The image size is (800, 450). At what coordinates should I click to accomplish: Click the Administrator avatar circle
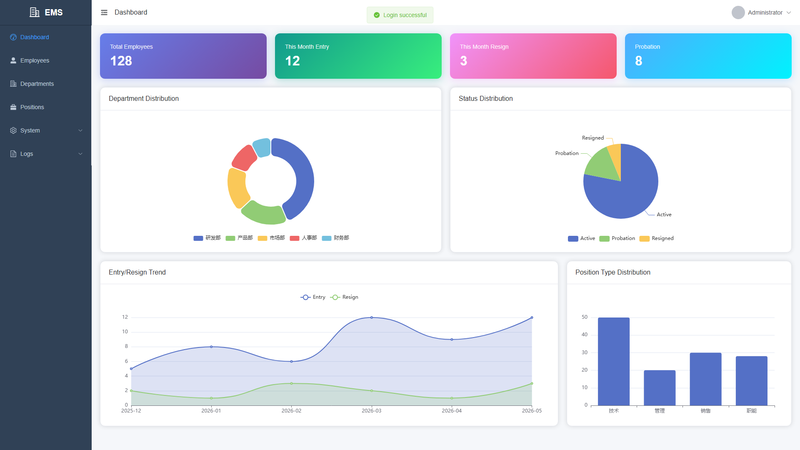[x=738, y=12]
